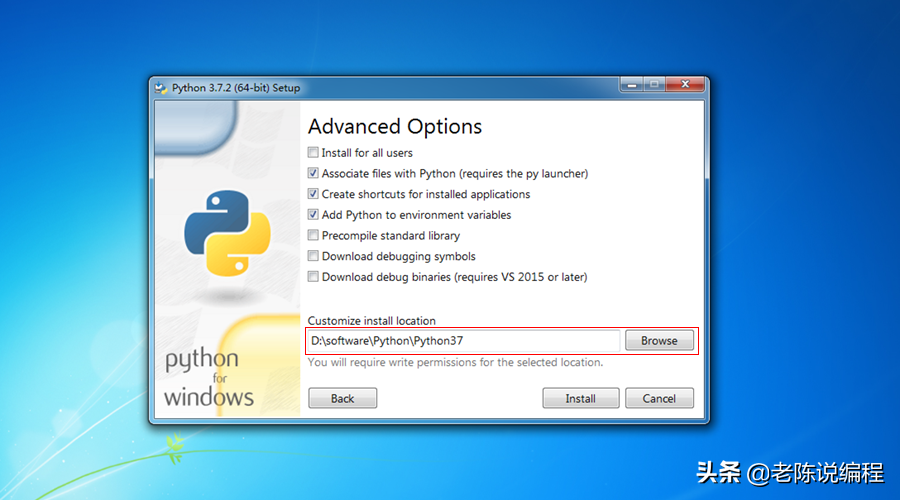The image size is (900, 500).
Task: Toggle Create shortcuts for installed applications
Action: (x=313, y=194)
